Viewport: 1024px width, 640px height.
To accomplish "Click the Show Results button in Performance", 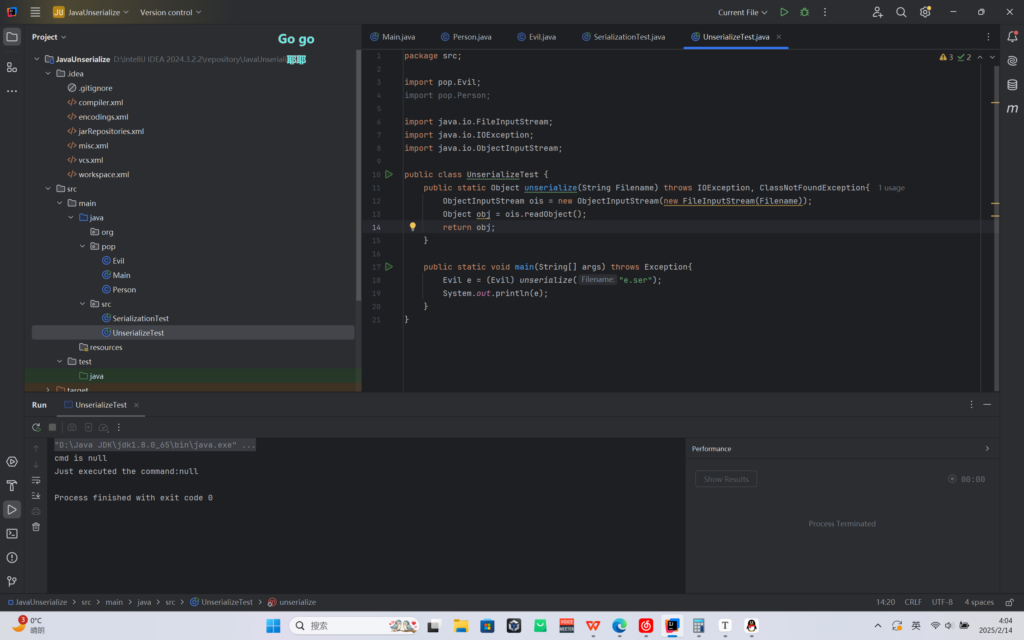I will (726, 479).
